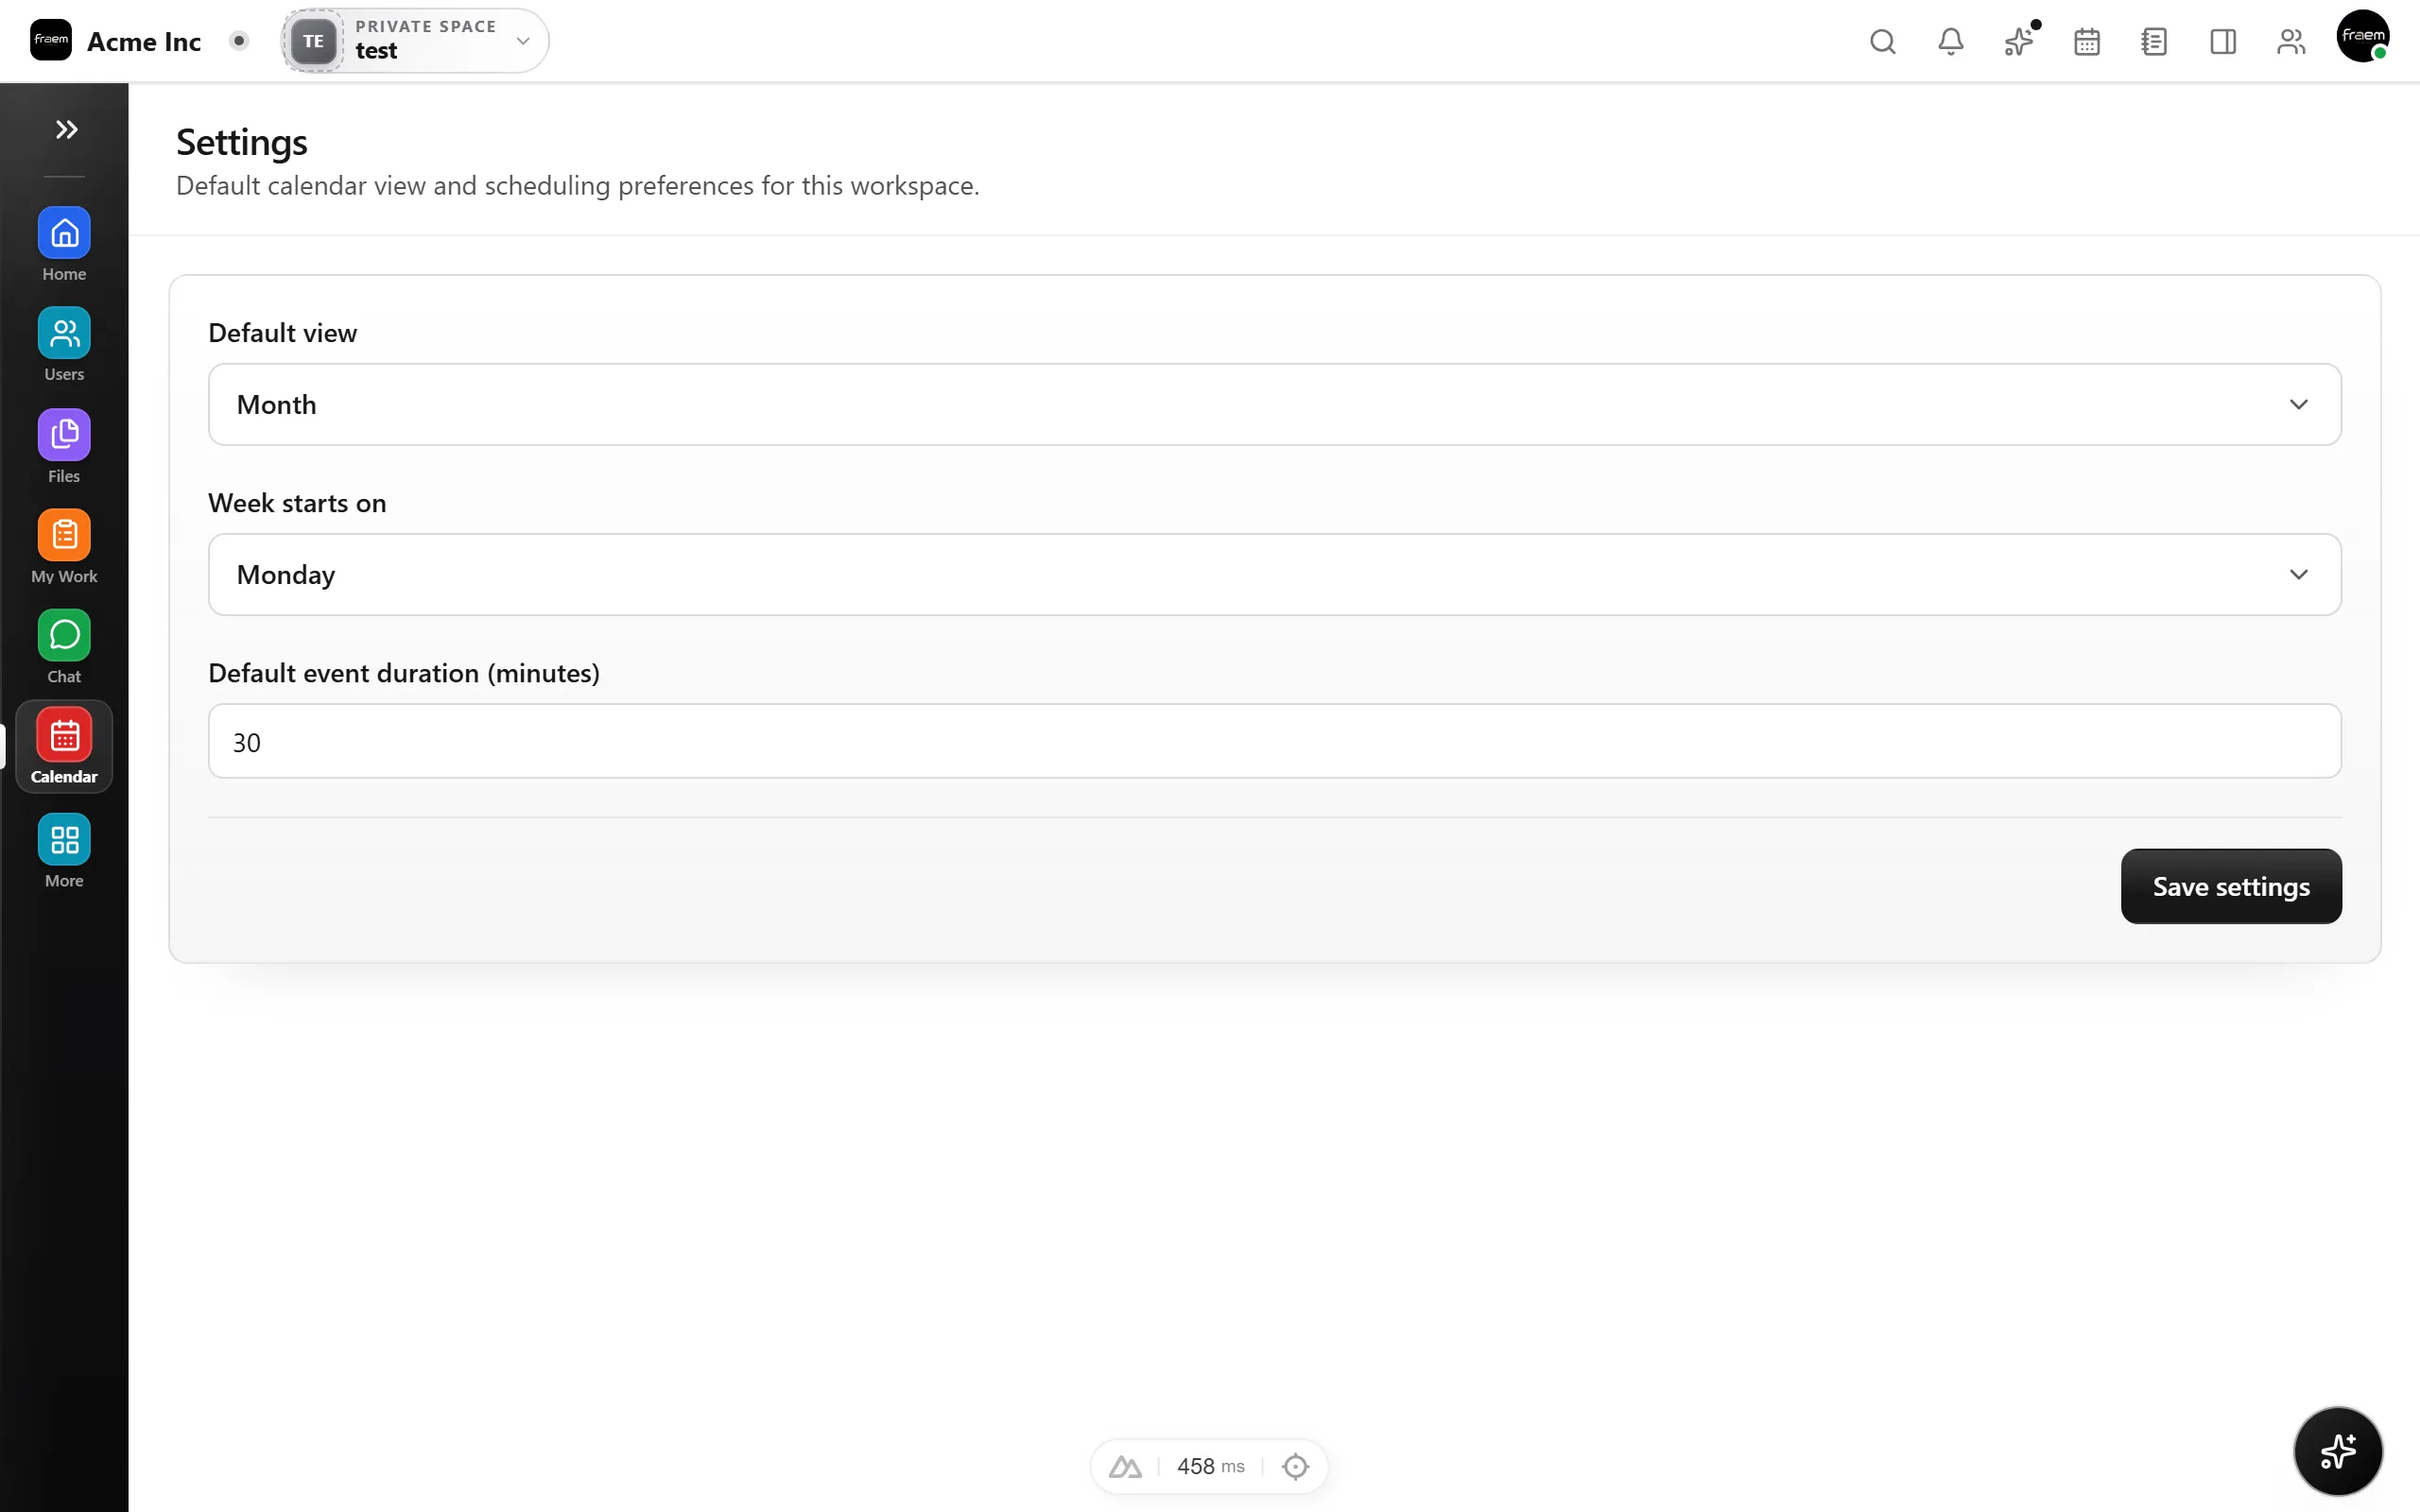Image resolution: width=2420 pixels, height=1512 pixels.
Task: Open the AI sparkle icon in header
Action: pos(2018,41)
